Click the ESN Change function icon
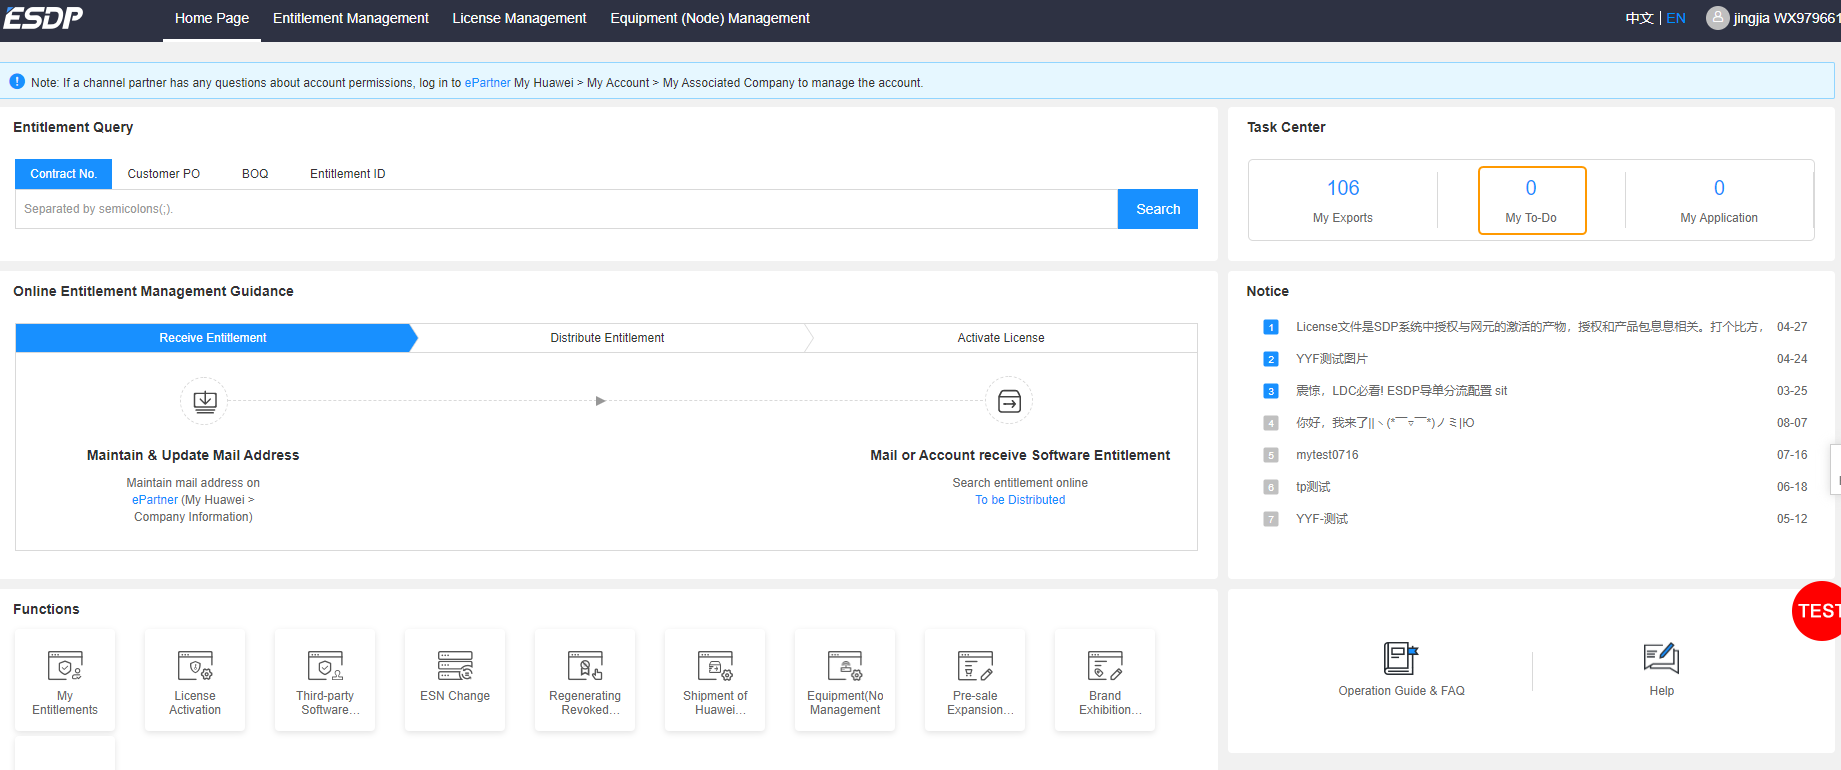 coord(455,667)
